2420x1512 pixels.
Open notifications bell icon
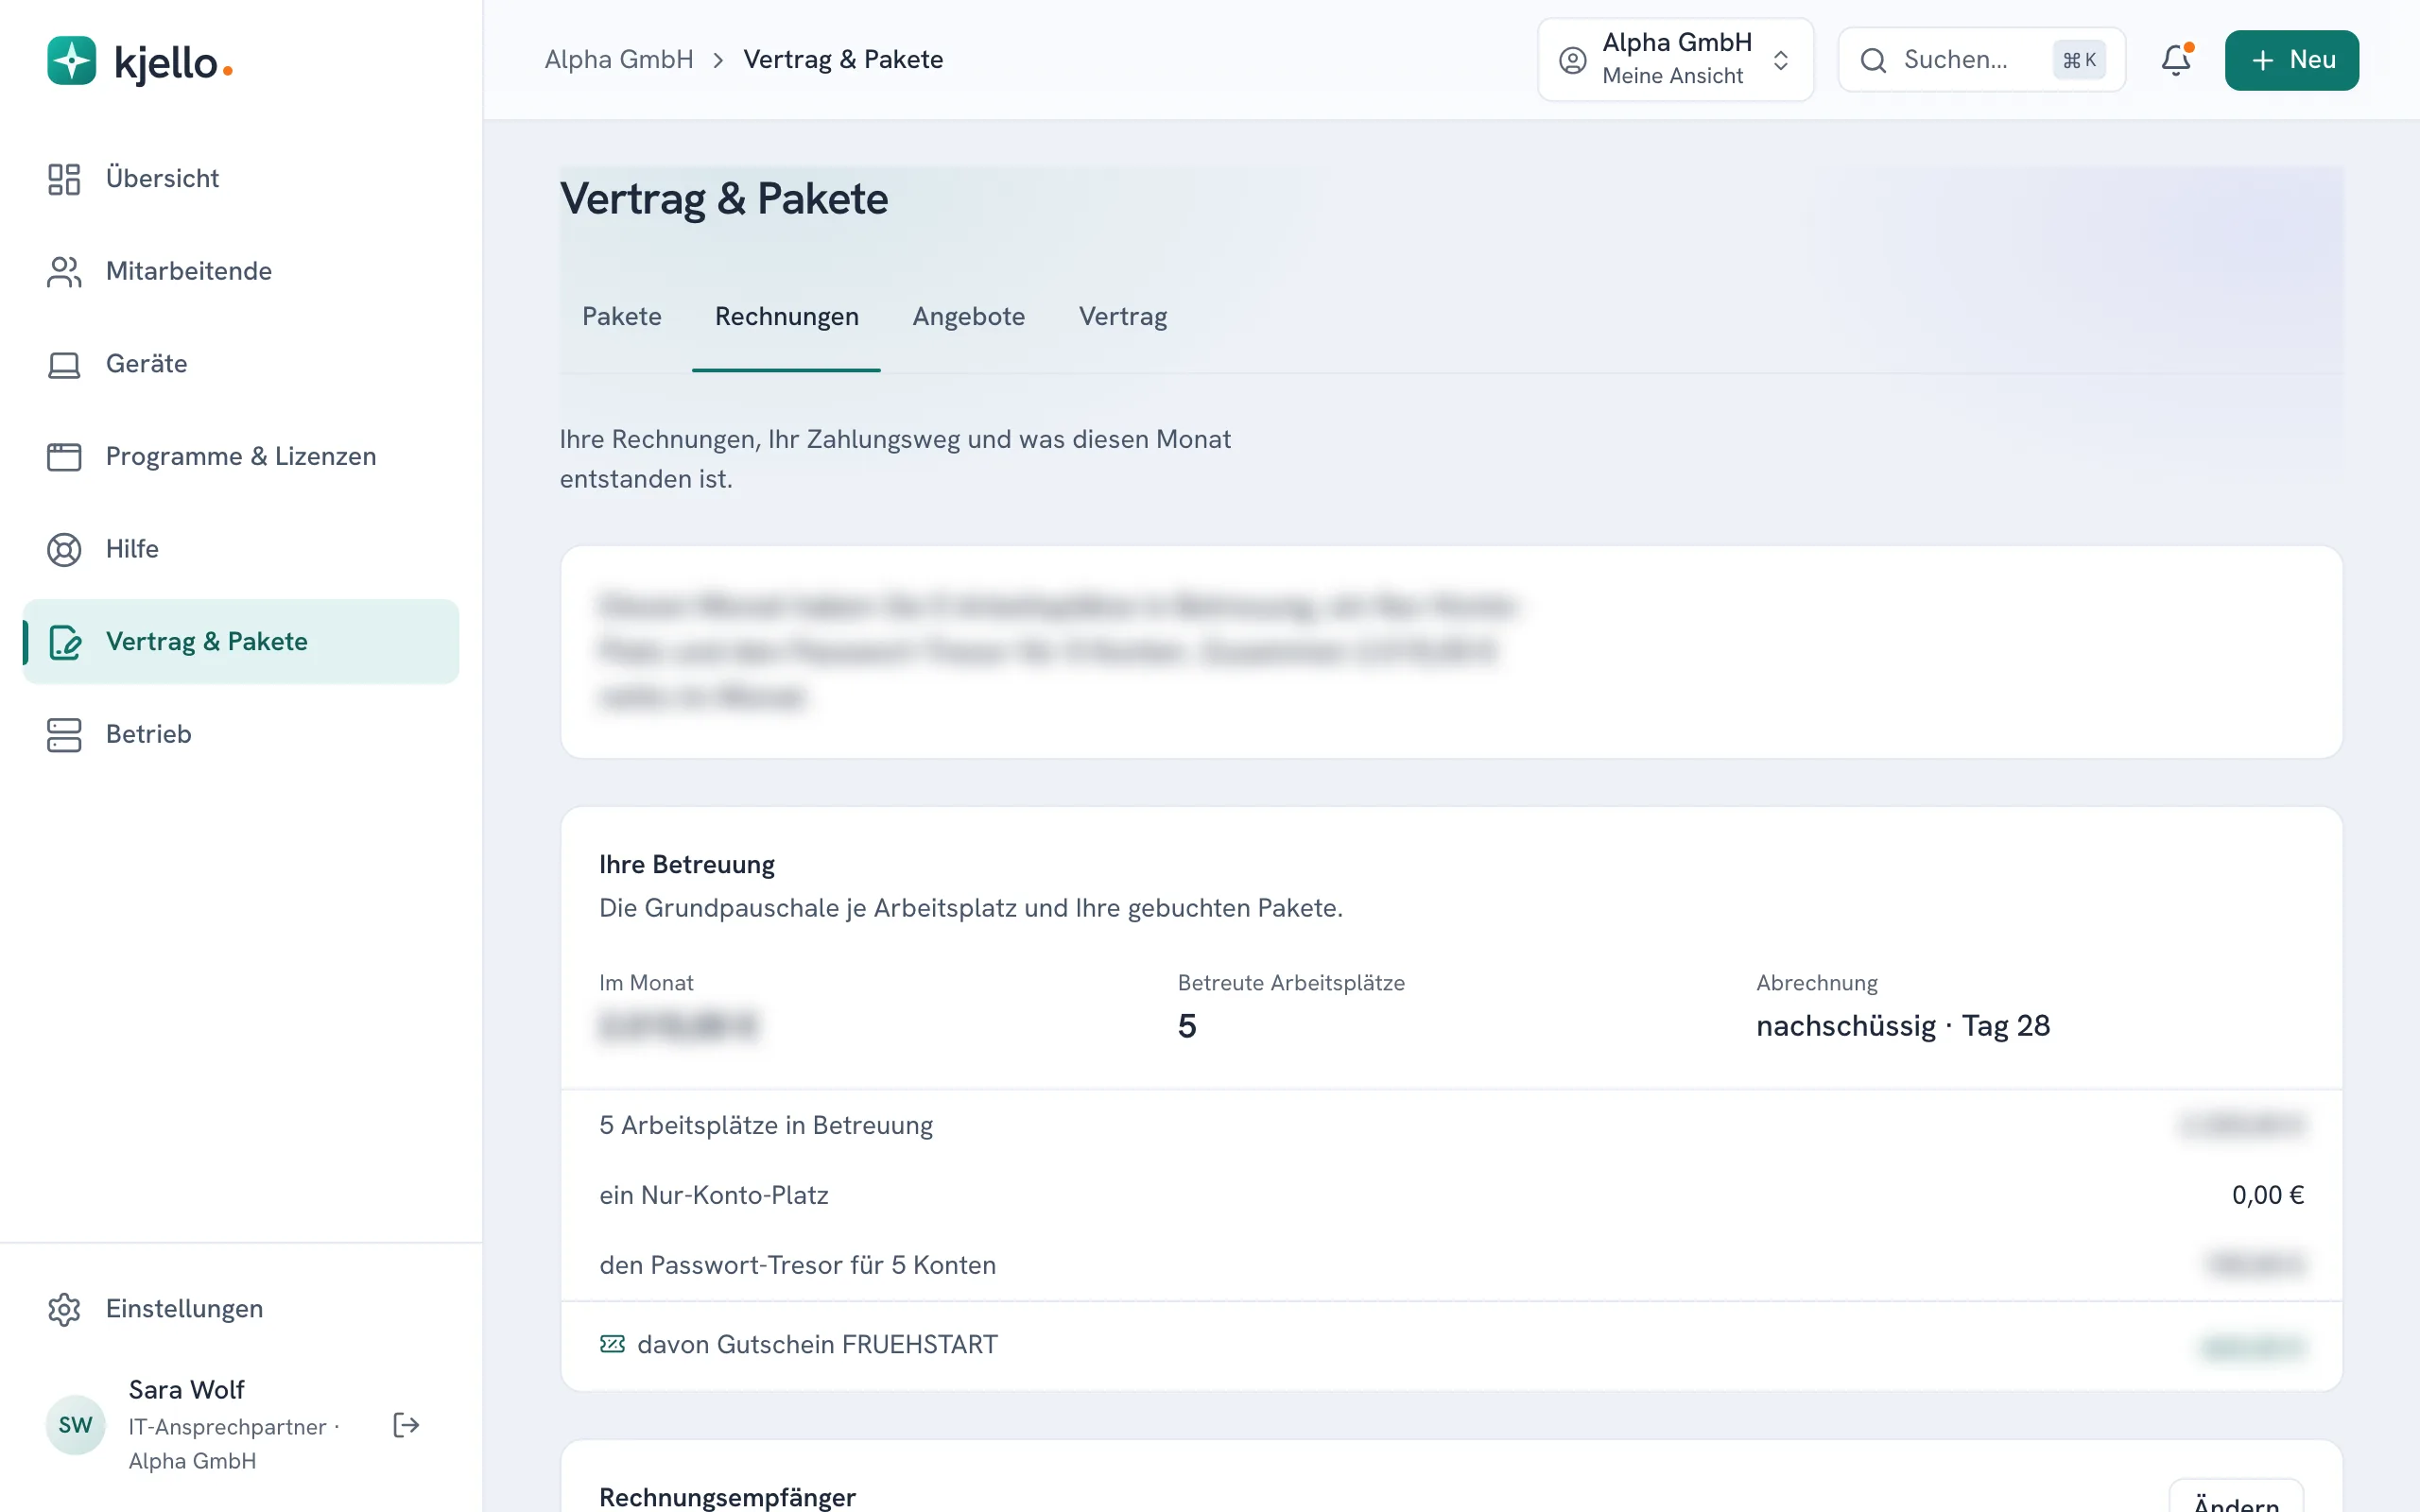click(x=2176, y=60)
